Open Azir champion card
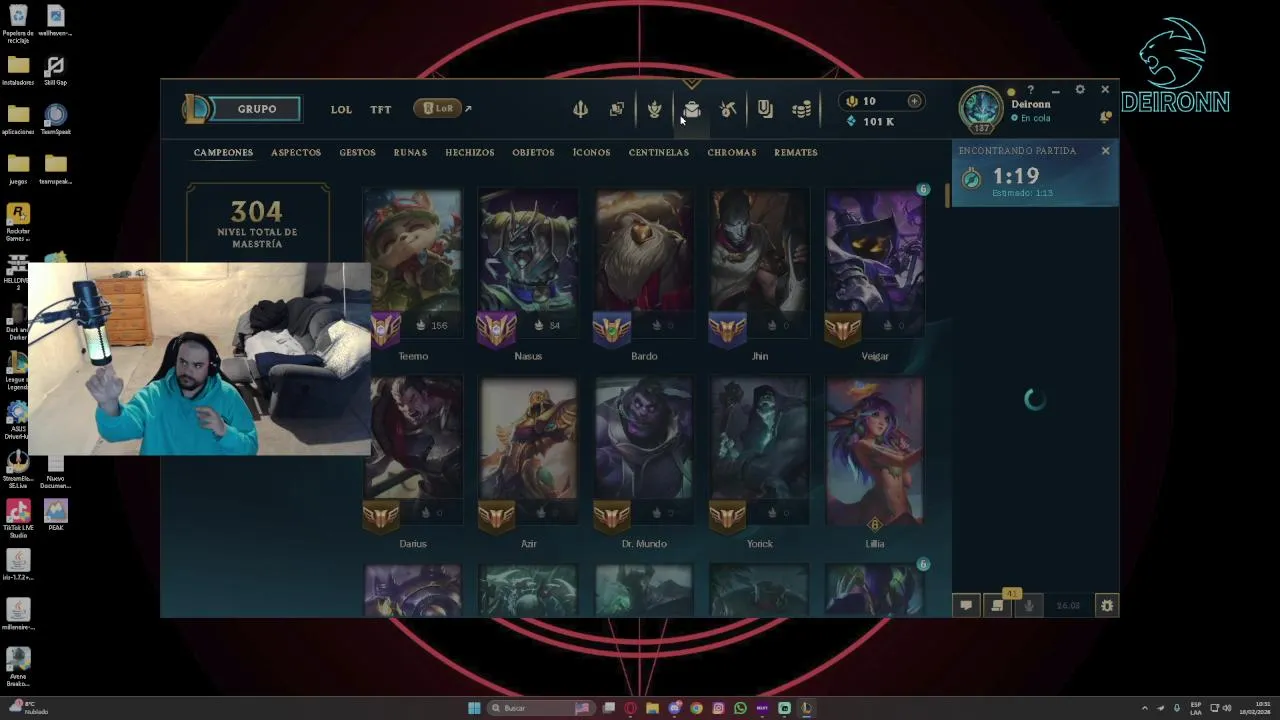This screenshot has width=1280, height=720. [x=528, y=452]
